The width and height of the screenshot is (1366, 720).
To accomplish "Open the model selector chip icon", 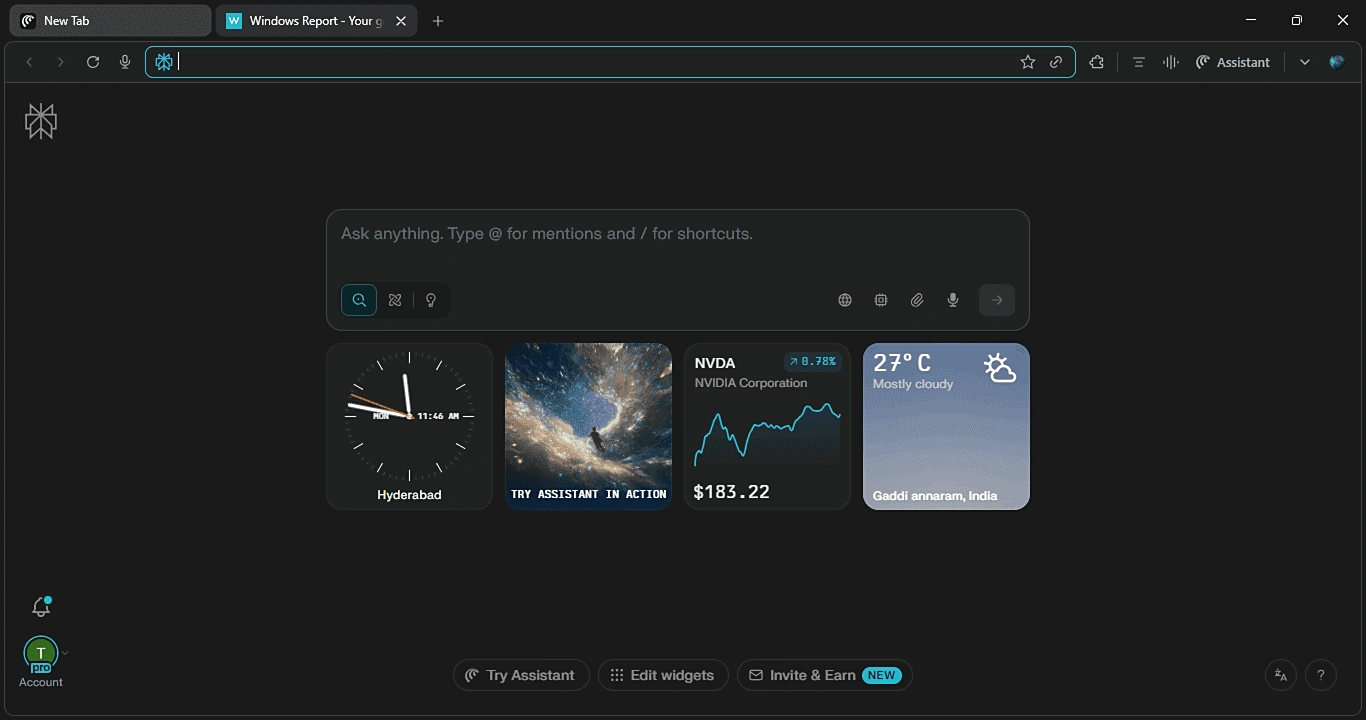I will tap(881, 300).
